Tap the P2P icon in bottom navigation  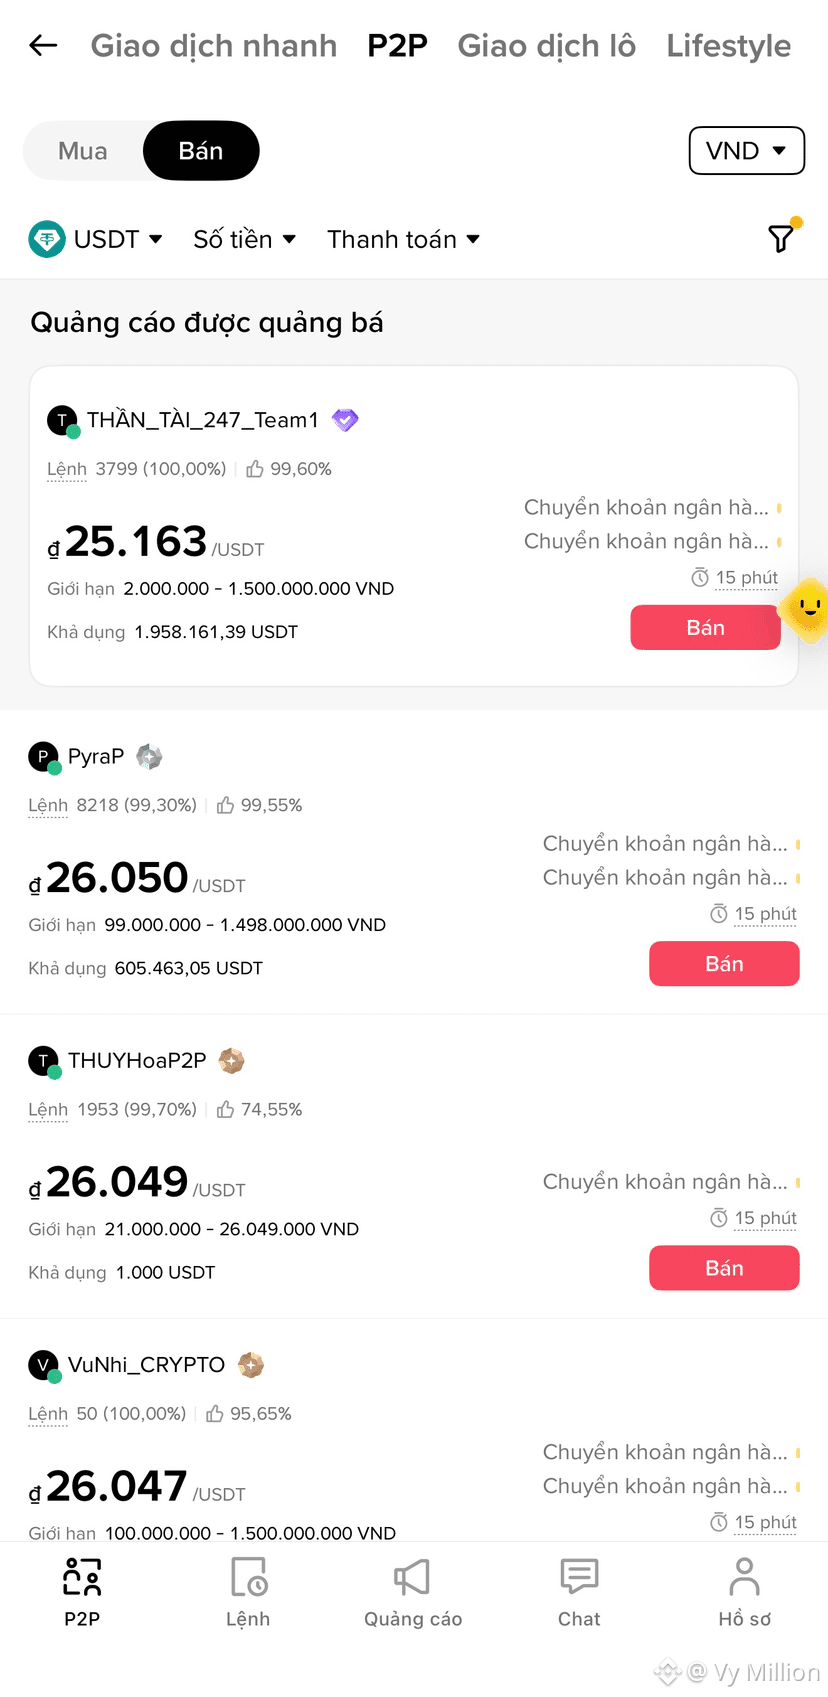pos(82,1577)
